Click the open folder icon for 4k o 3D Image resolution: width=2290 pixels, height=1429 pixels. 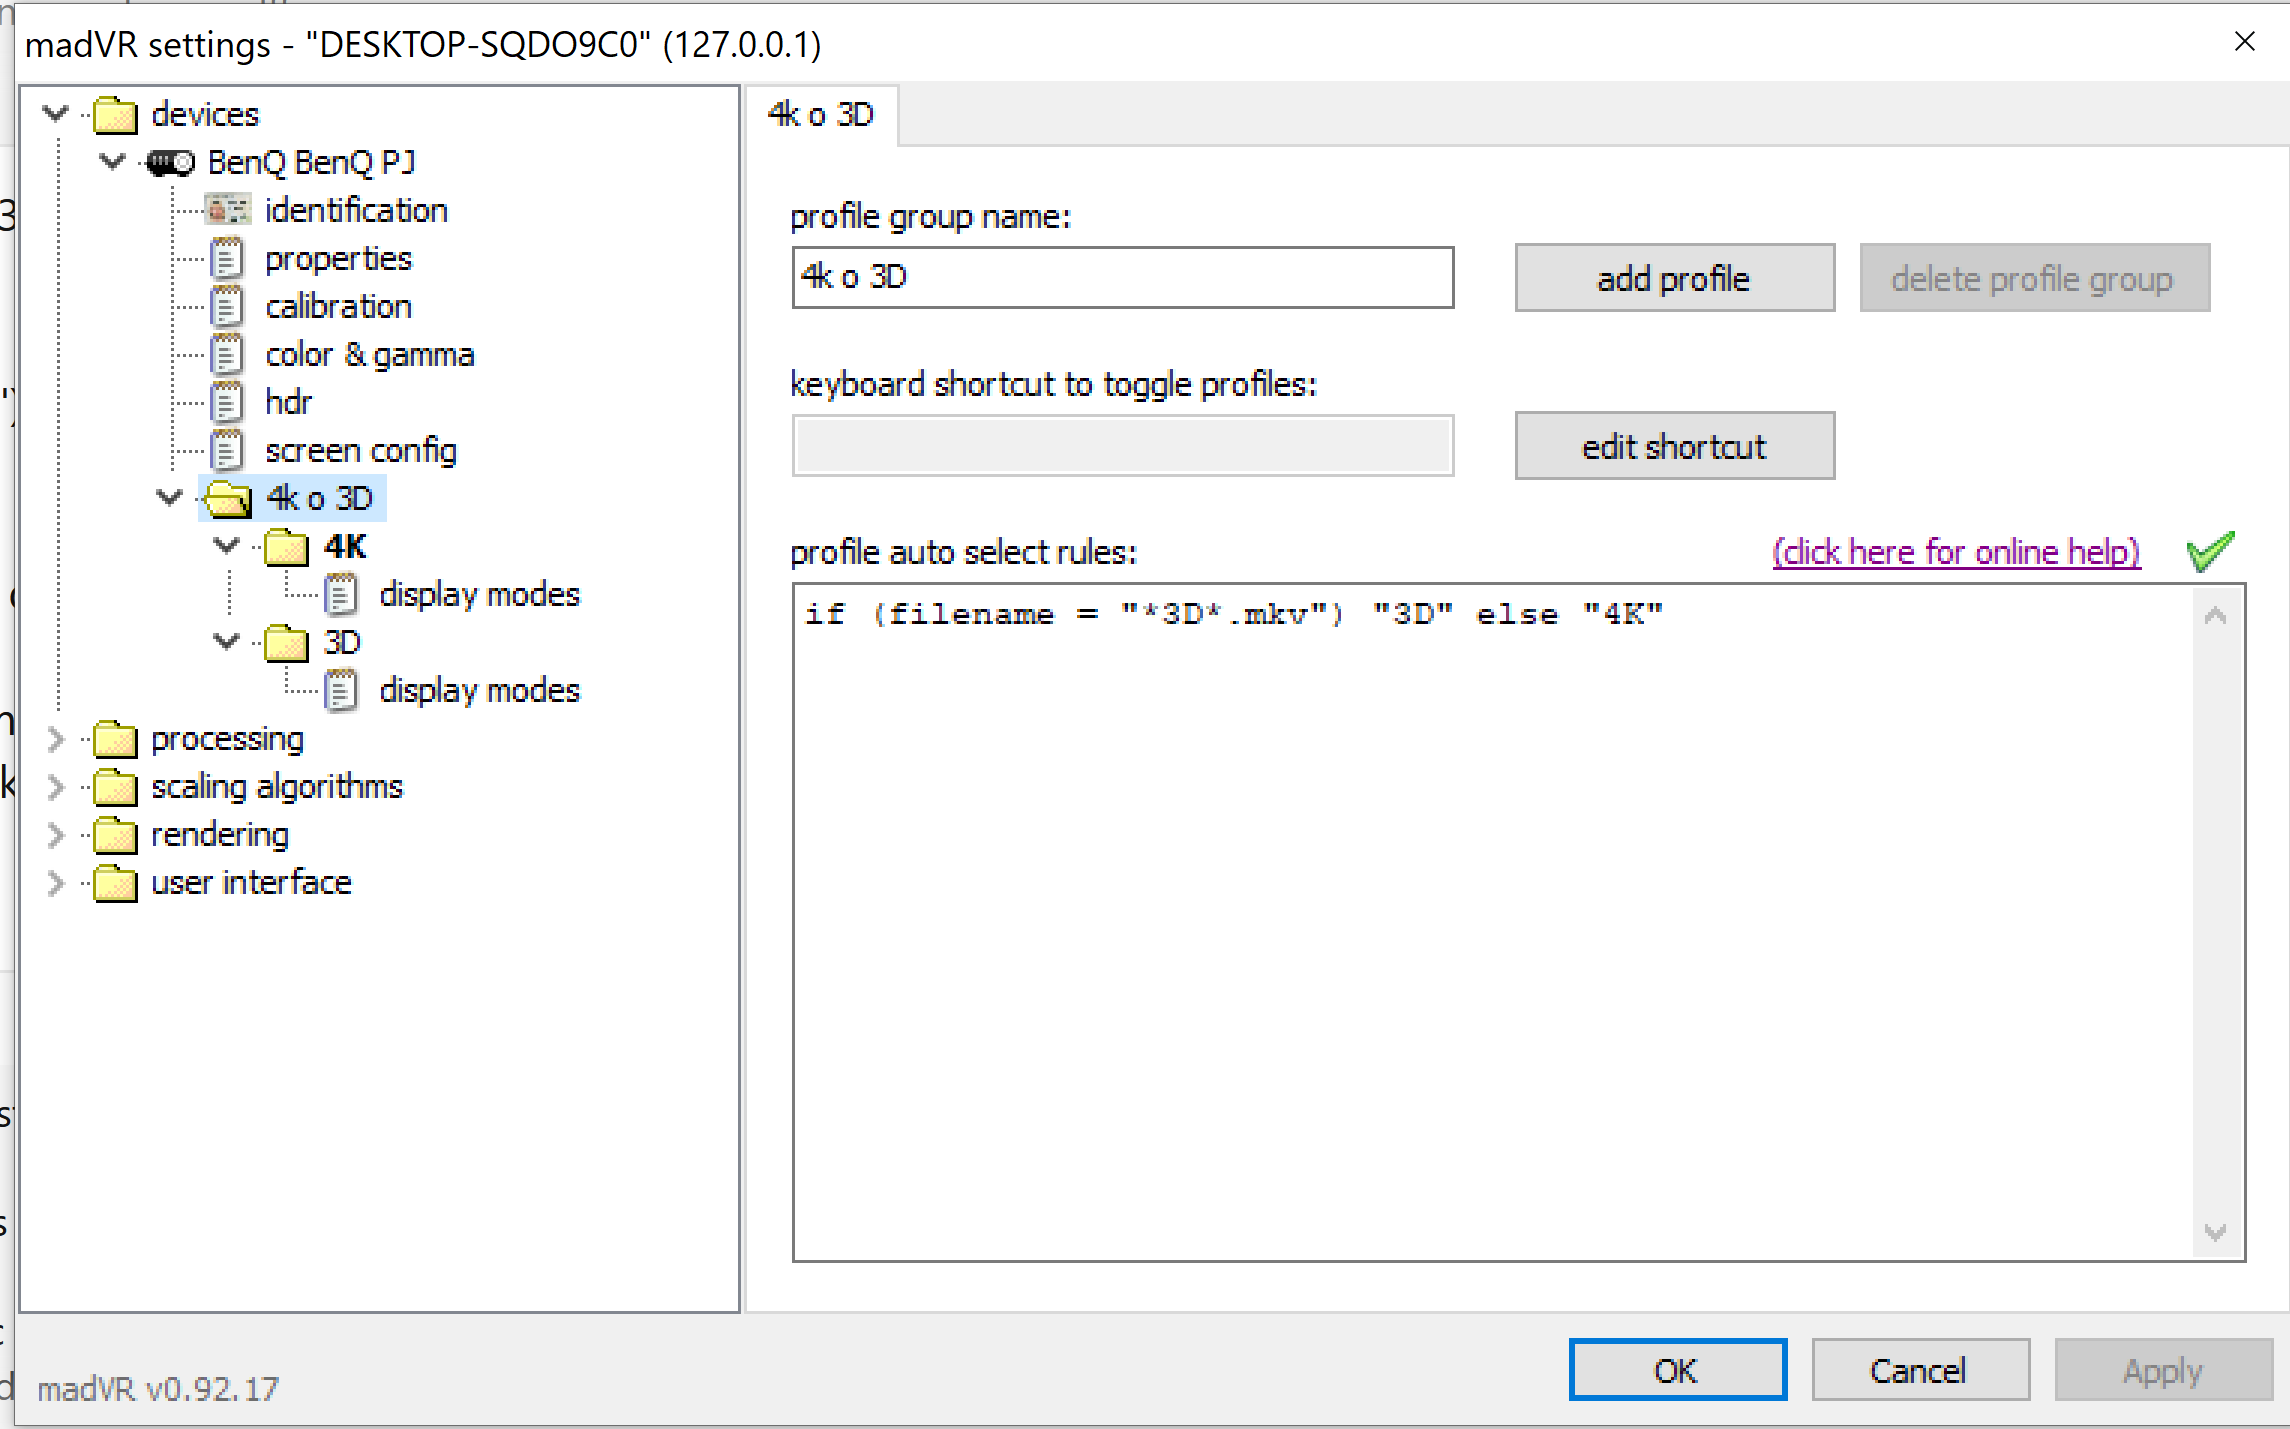tap(228, 498)
